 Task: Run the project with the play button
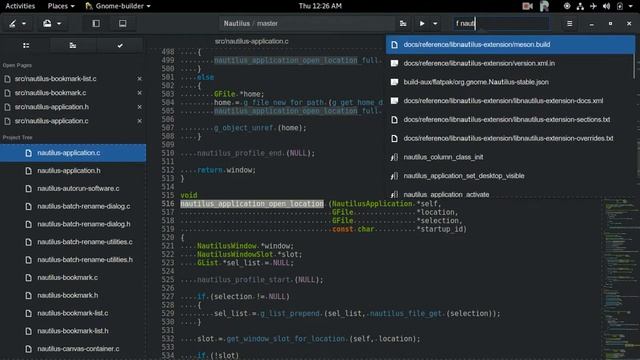422,24
